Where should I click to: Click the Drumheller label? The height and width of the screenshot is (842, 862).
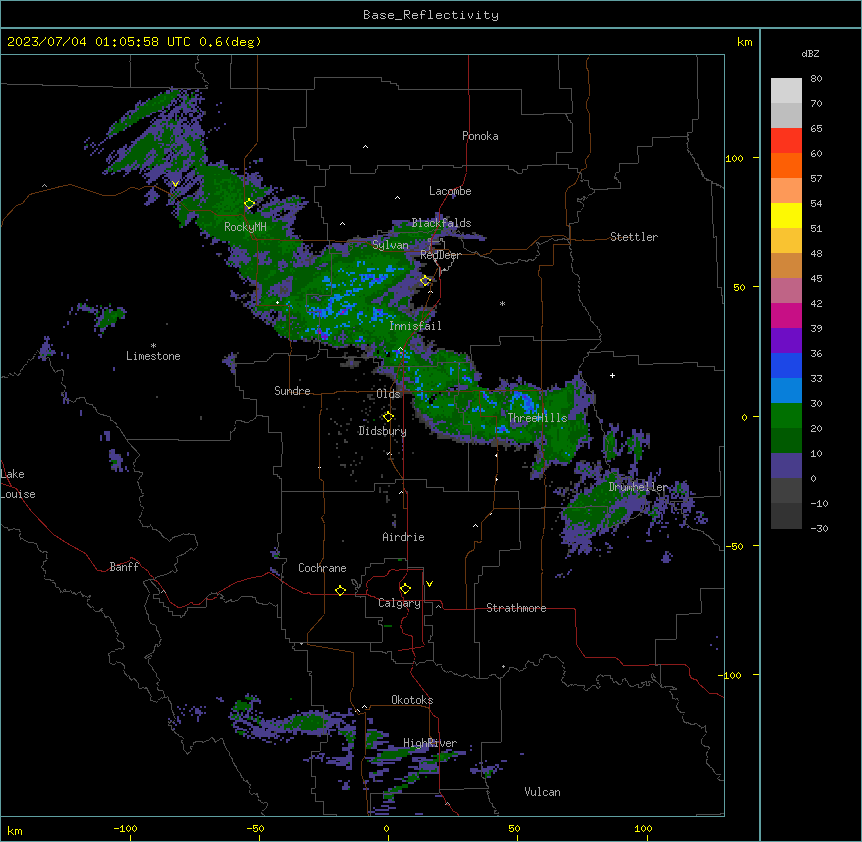pos(638,487)
